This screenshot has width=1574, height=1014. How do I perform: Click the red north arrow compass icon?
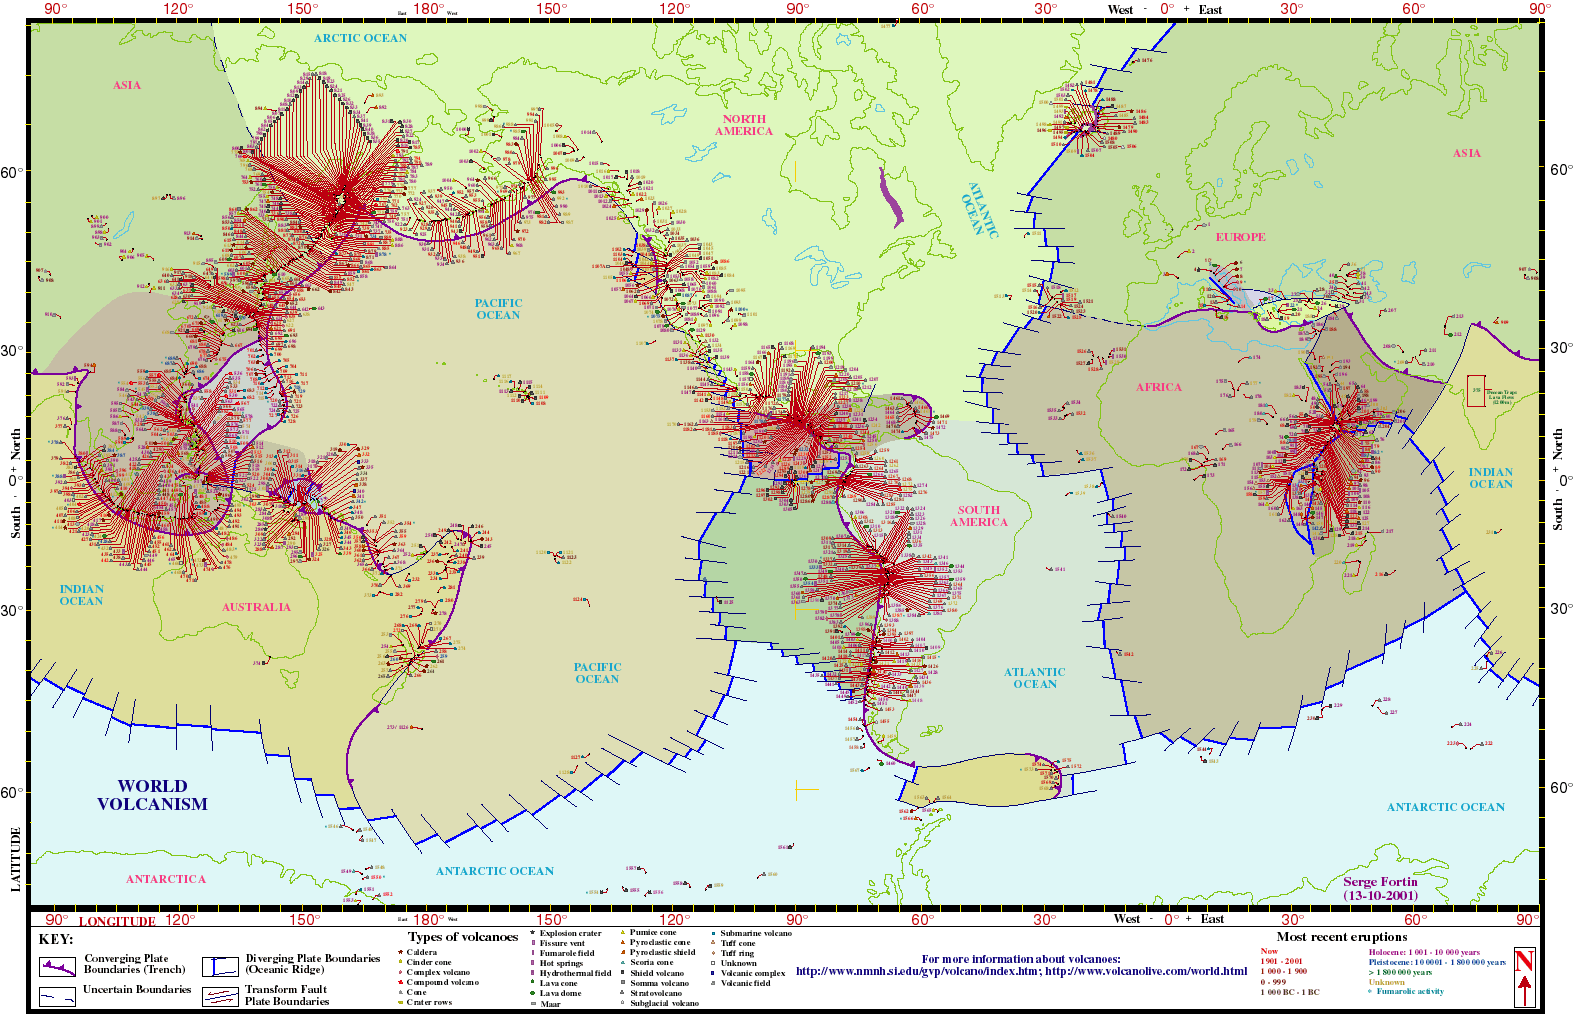1524,977
